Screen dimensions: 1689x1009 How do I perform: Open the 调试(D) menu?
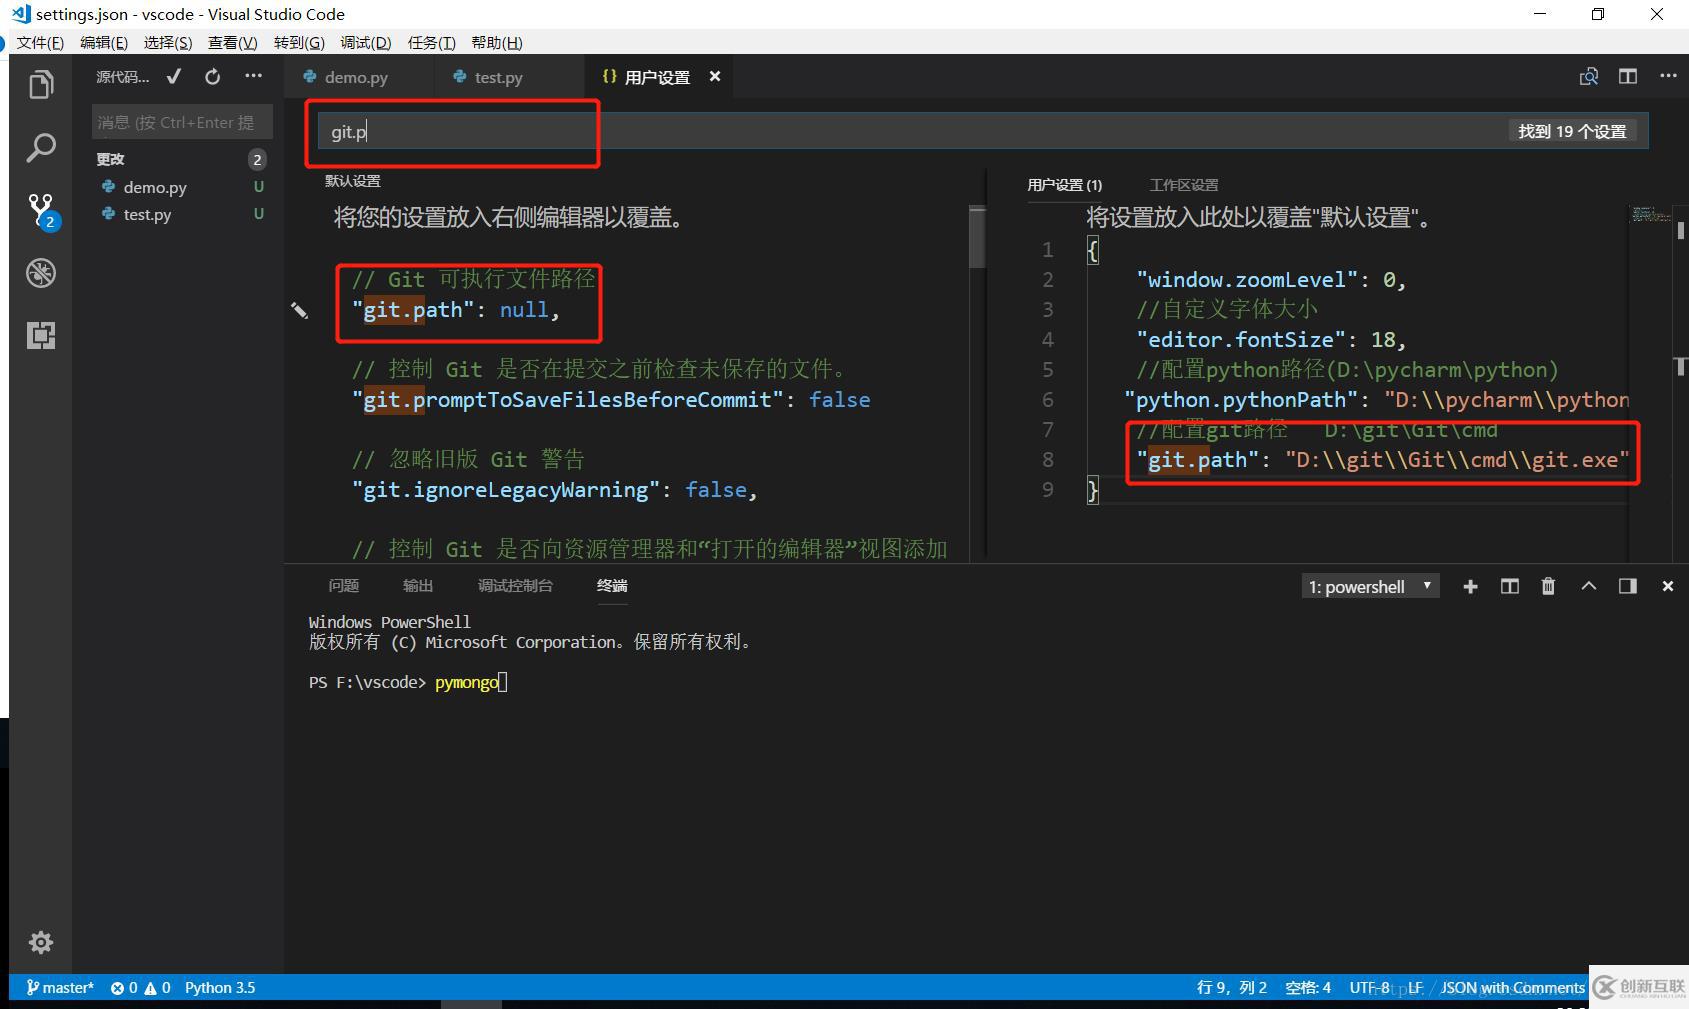pos(365,42)
